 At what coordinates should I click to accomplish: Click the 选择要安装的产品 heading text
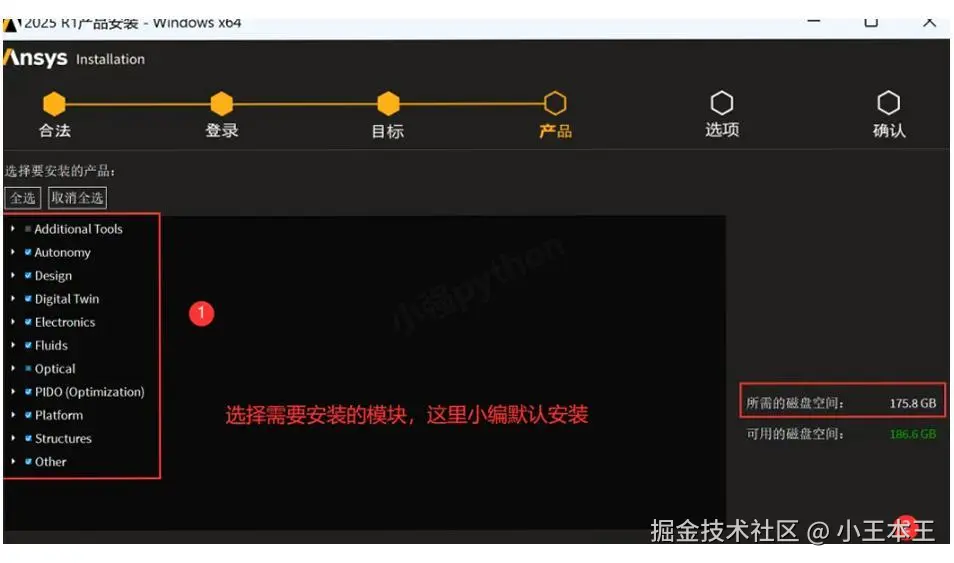[60, 171]
